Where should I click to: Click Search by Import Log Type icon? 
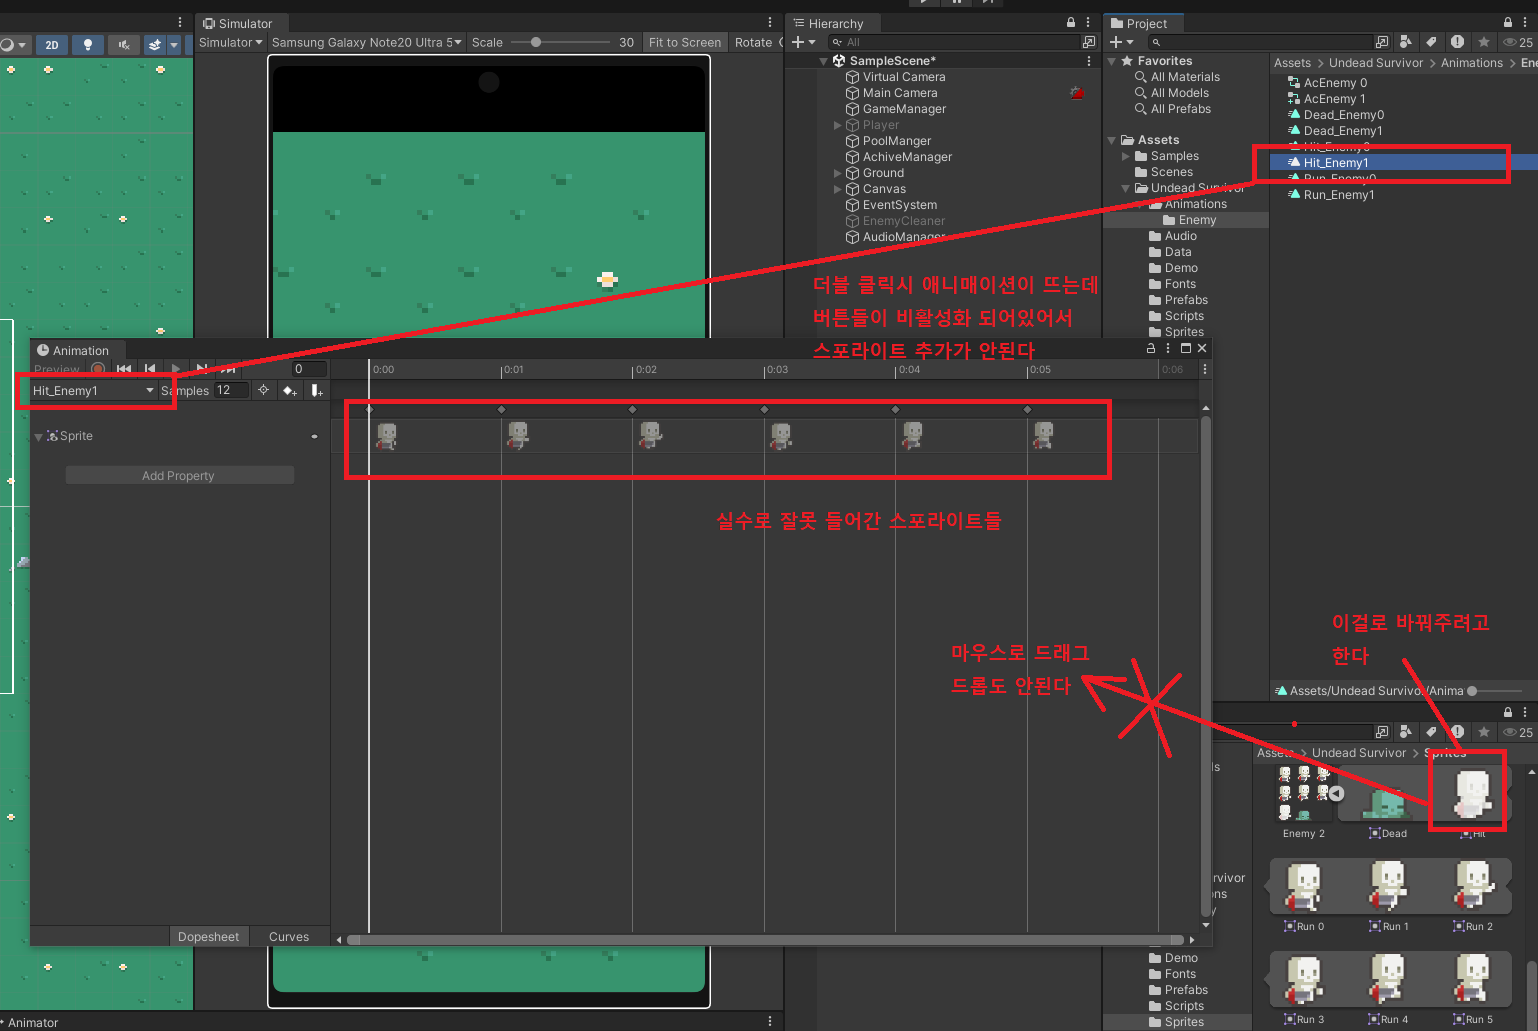point(1457,42)
